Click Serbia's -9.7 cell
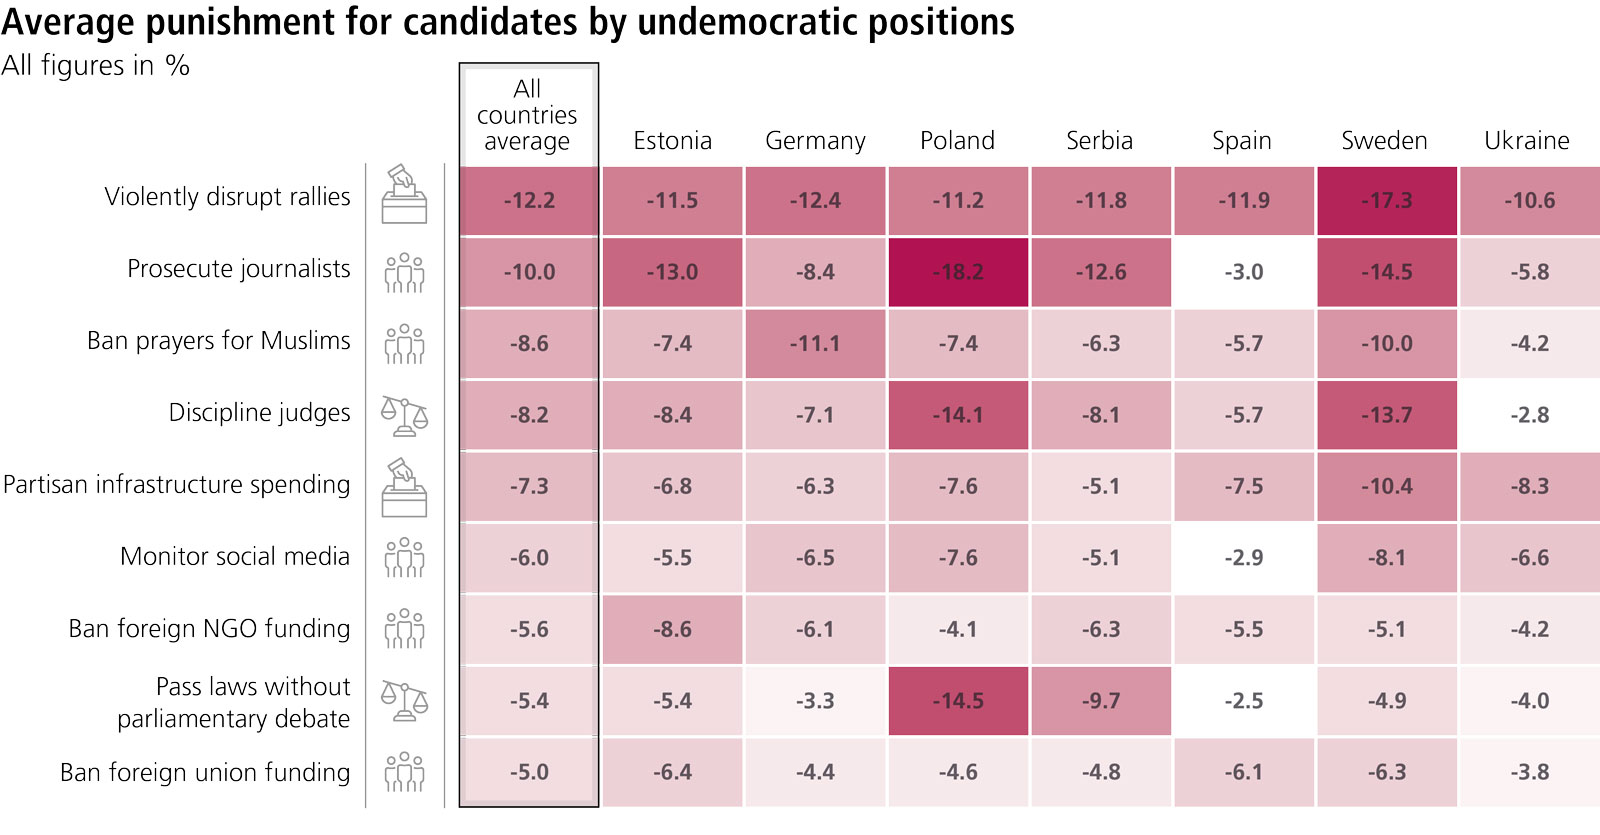This screenshot has height=835, width=1600. point(1100,701)
